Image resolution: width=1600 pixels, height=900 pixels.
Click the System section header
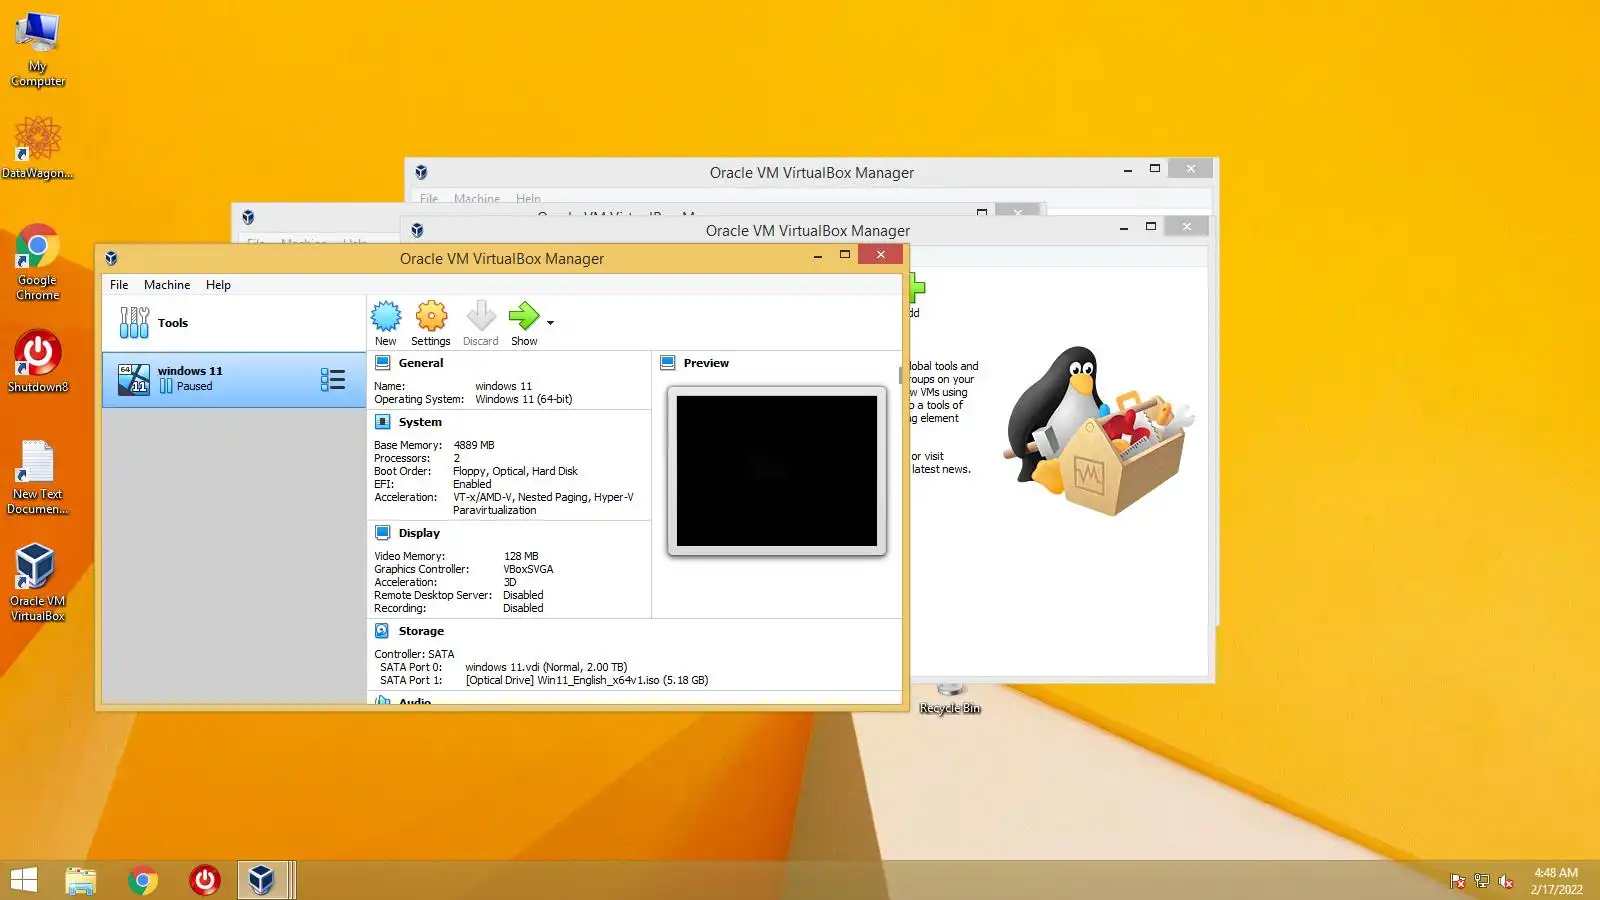420,422
